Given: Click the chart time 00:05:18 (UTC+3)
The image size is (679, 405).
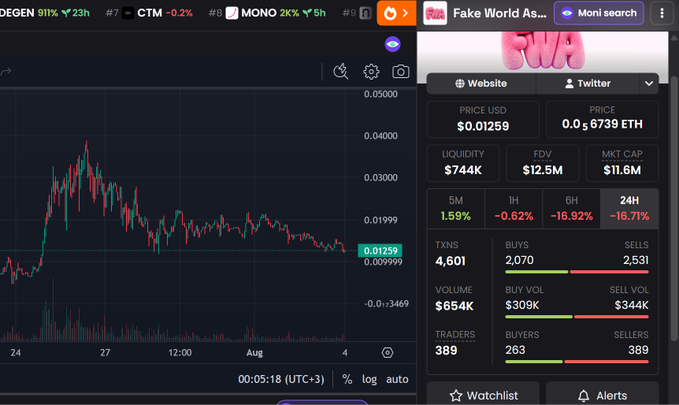Looking at the screenshot, I should [x=281, y=379].
